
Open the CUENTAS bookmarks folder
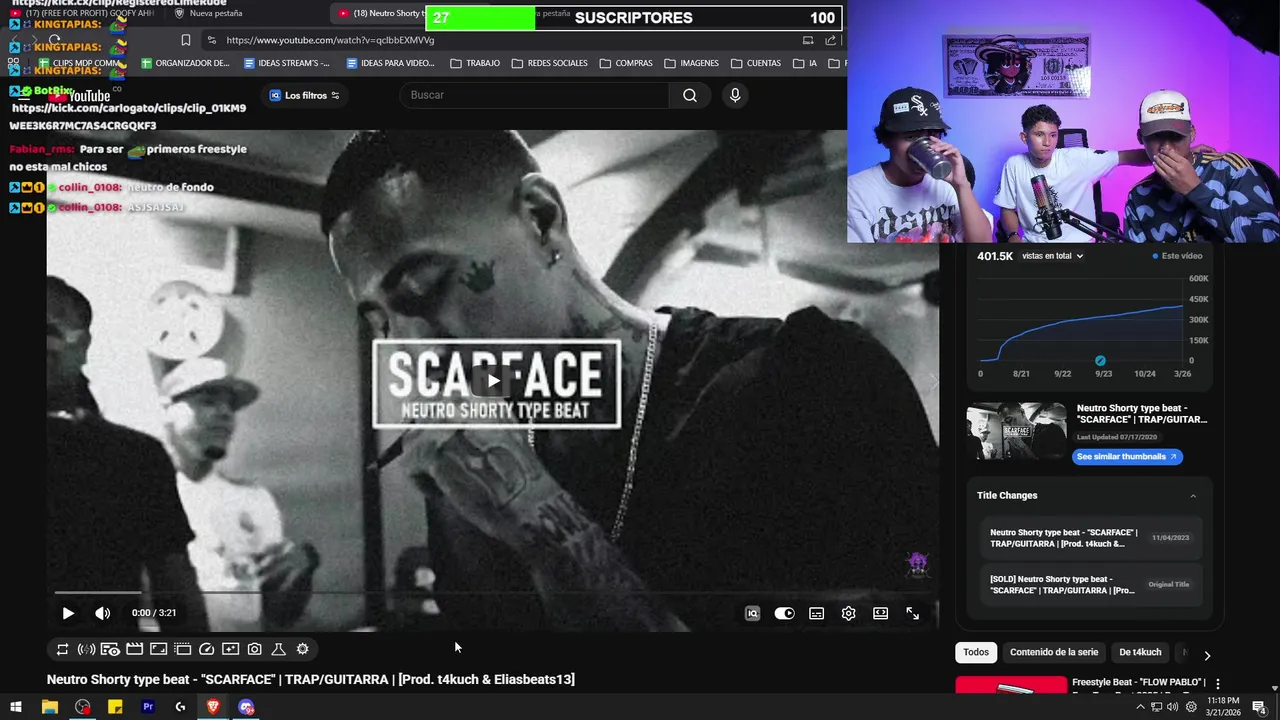tap(756, 63)
